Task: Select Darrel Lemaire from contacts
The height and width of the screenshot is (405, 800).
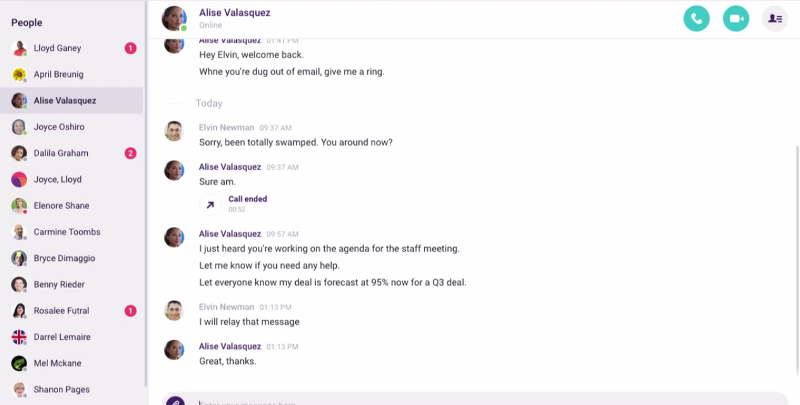Action: click(x=62, y=337)
